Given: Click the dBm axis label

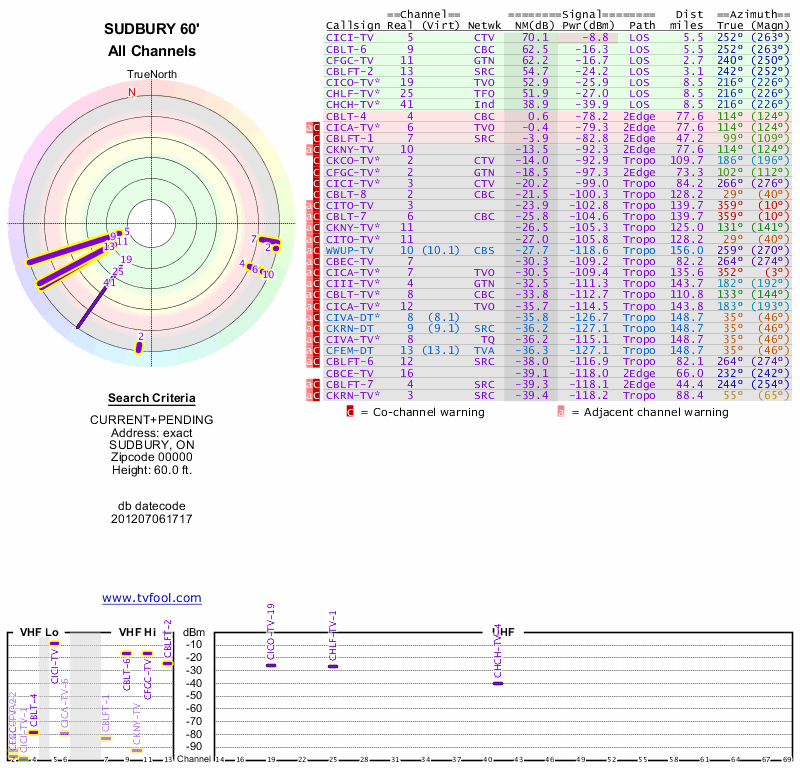Looking at the screenshot, I should coord(194,633).
